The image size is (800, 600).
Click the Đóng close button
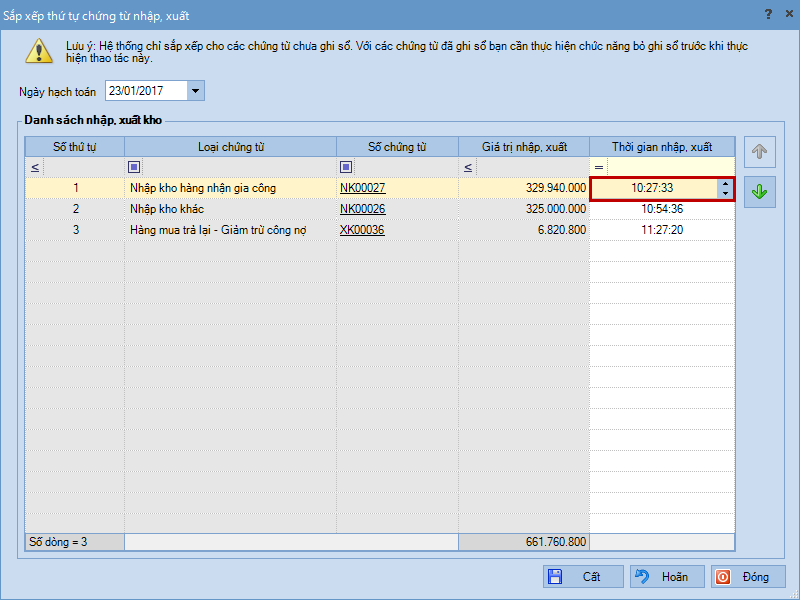tap(747, 577)
